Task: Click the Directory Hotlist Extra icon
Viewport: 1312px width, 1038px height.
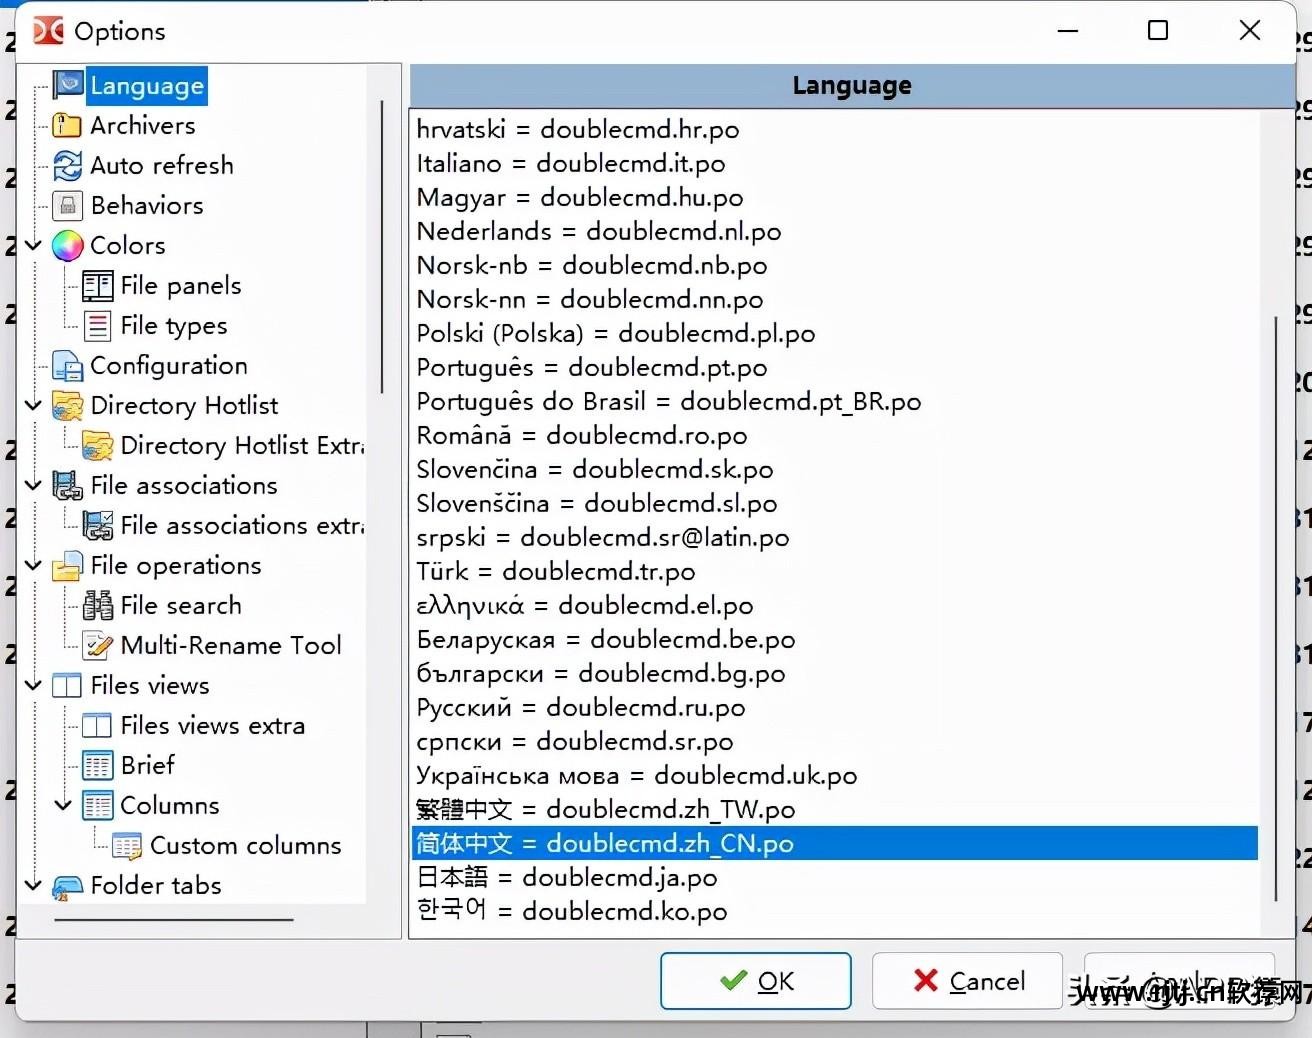Action: (97, 445)
